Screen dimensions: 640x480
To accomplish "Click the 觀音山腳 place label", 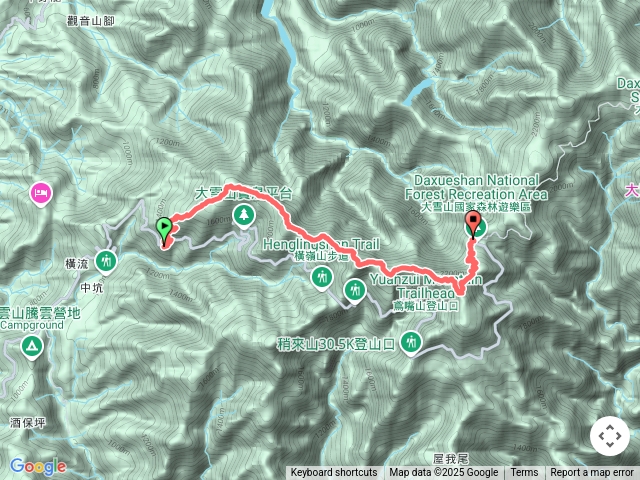I will coord(91,21).
